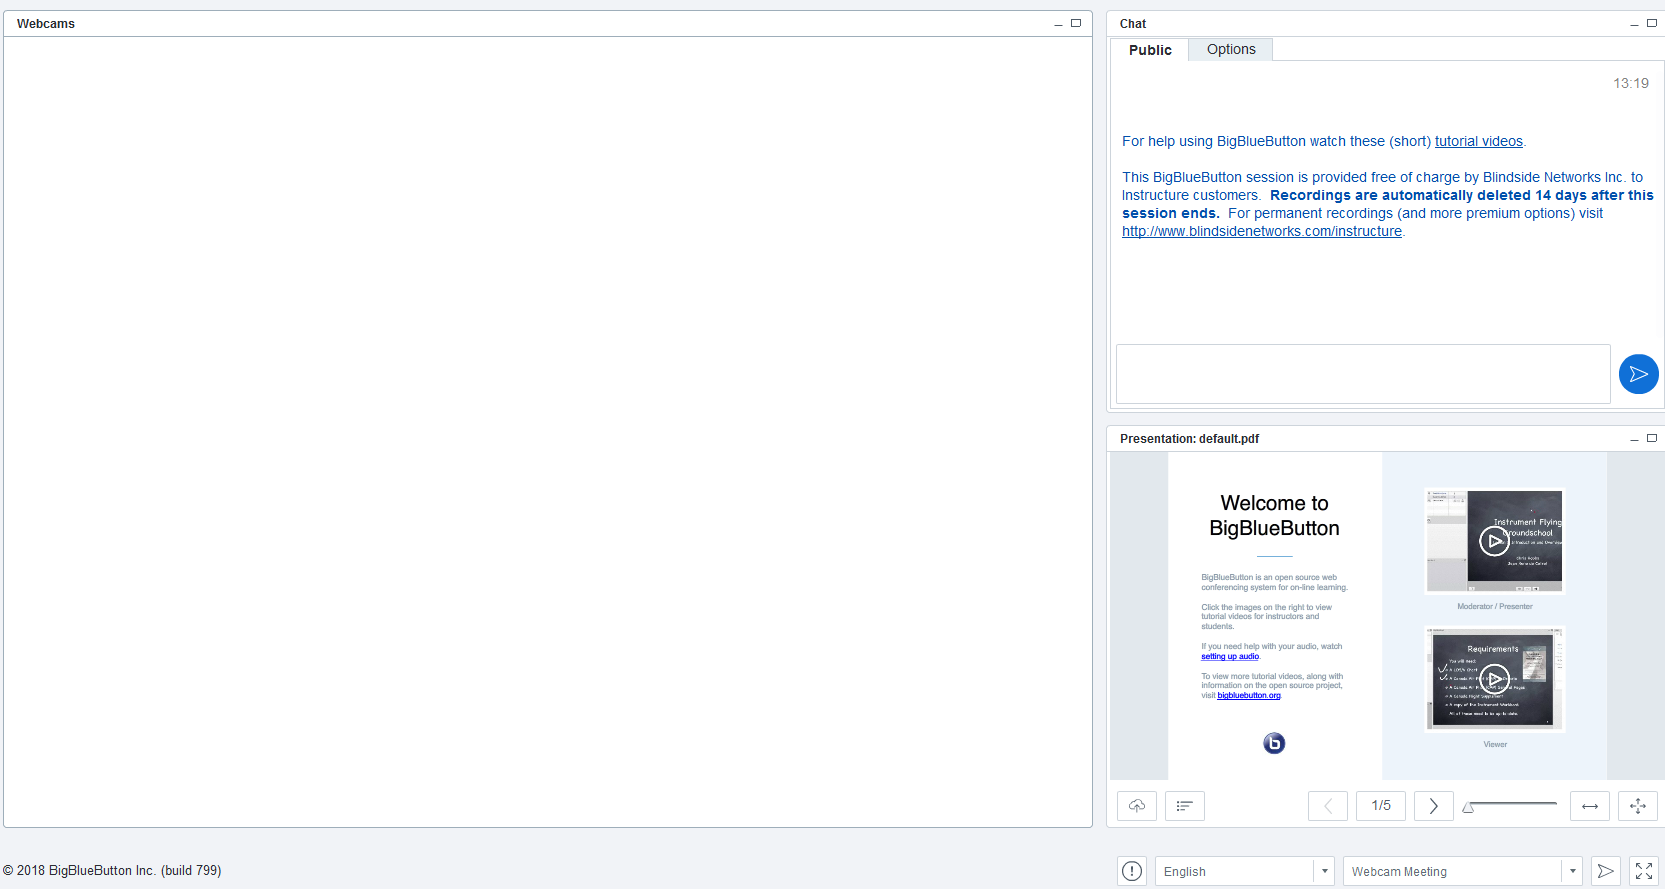The height and width of the screenshot is (889, 1665).
Task: Open the bigbluebutton.org link on the slide
Action: pyautogui.click(x=1249, y=695)
